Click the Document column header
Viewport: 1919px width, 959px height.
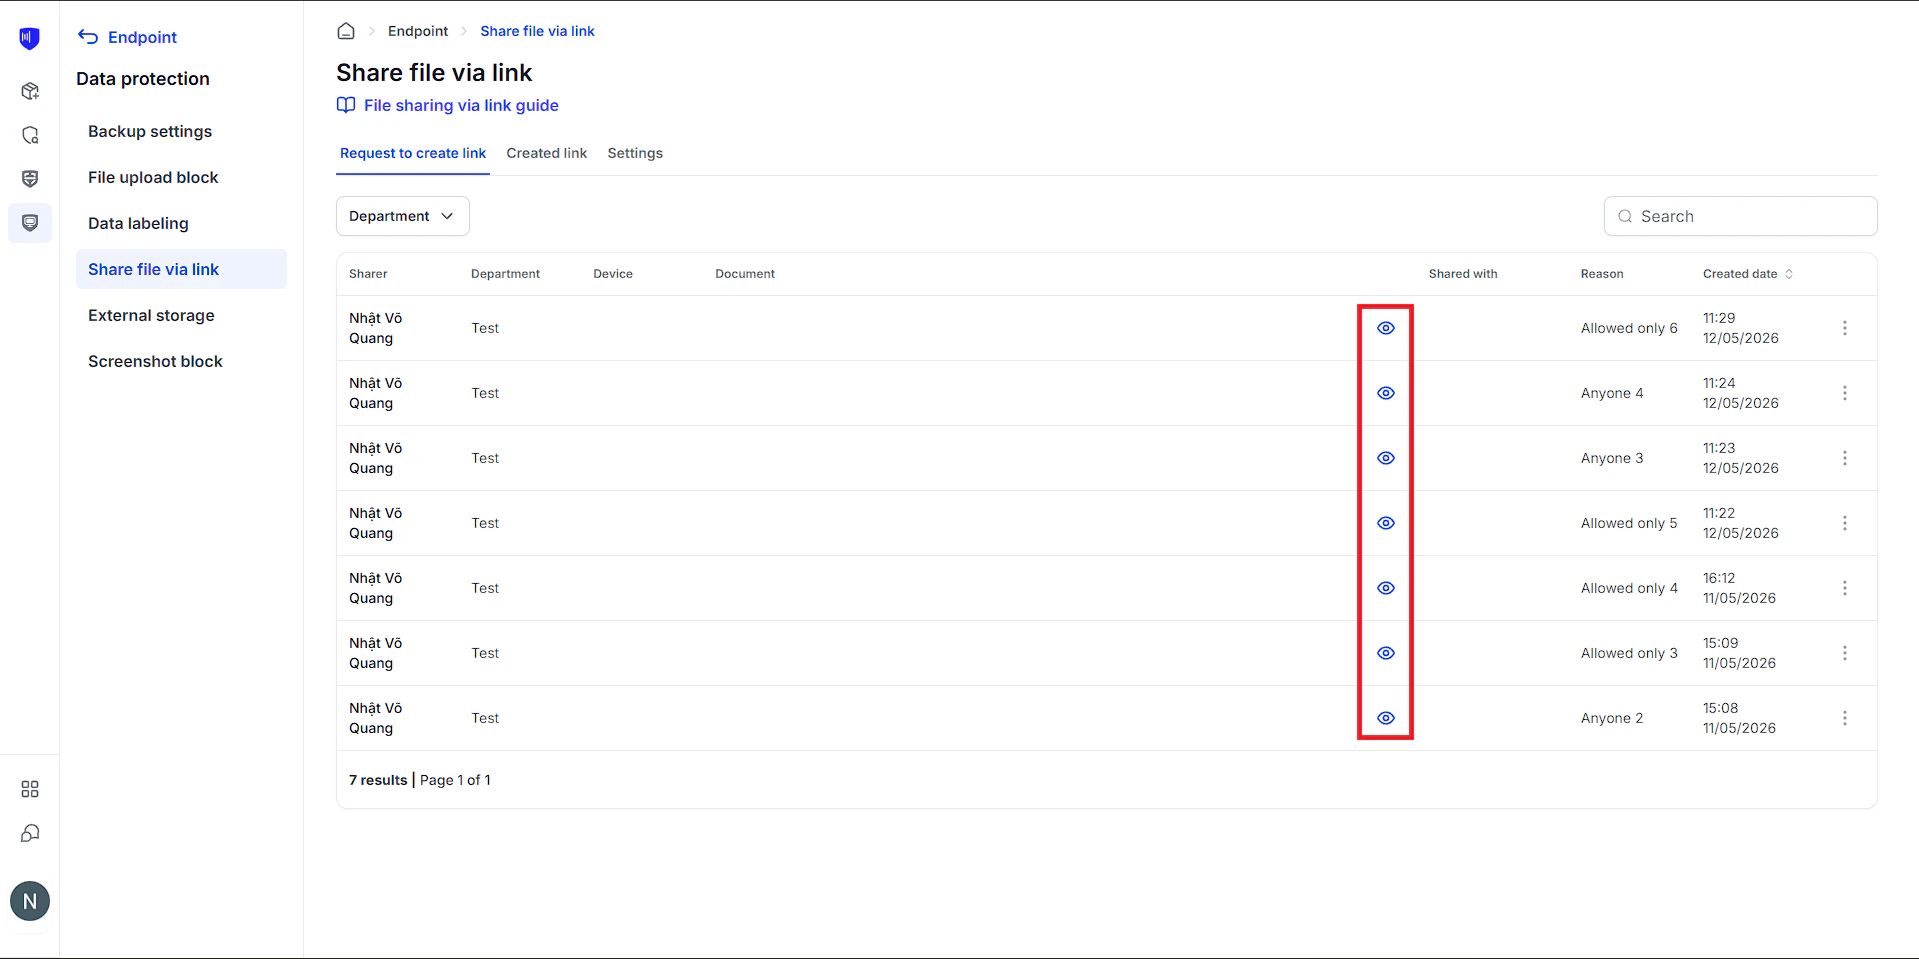click(745, 274)
